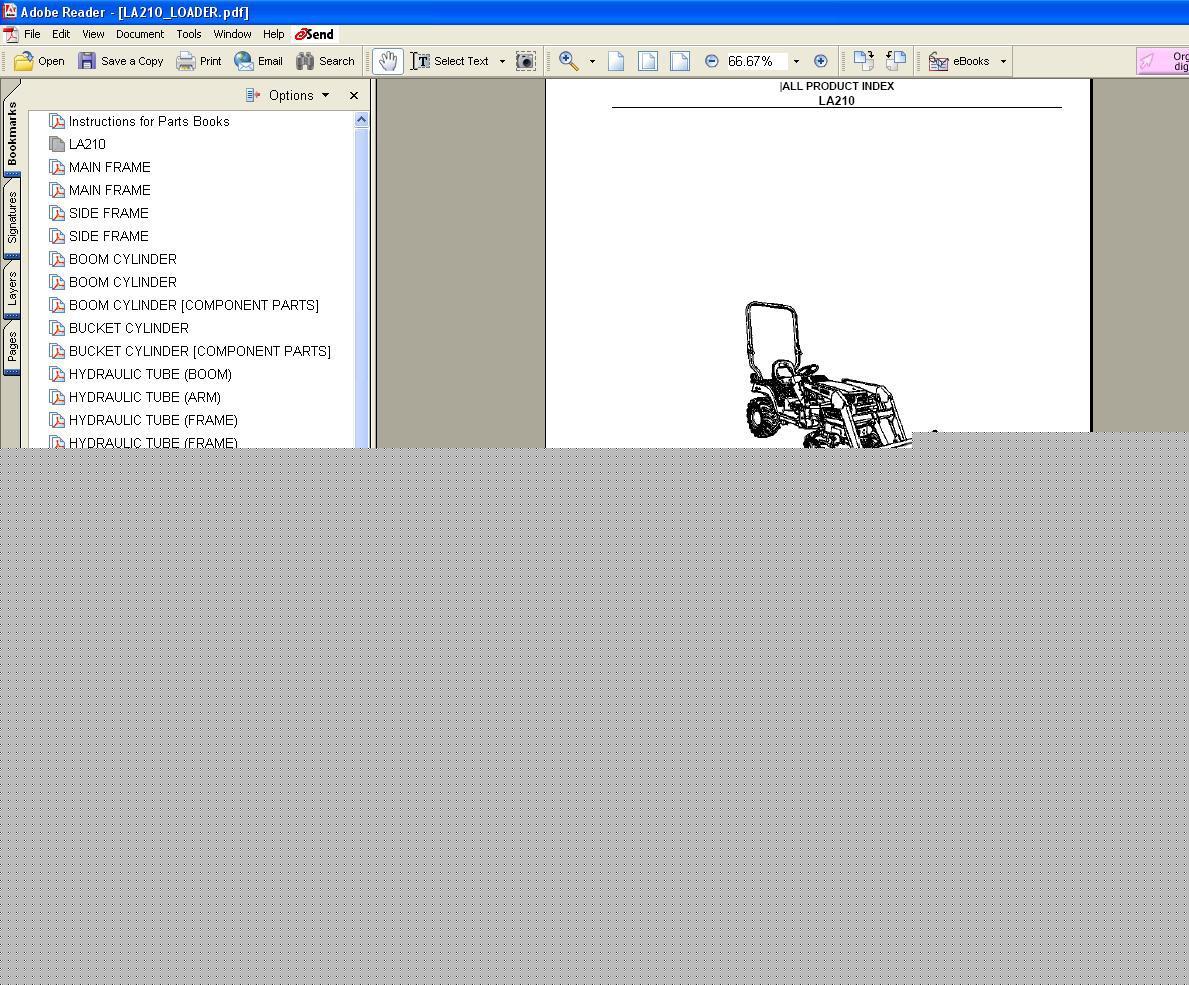The width and height of the screenshot is (1189, 985).
Task: Switch to the Layers side tab
Action: coord(12,290)
